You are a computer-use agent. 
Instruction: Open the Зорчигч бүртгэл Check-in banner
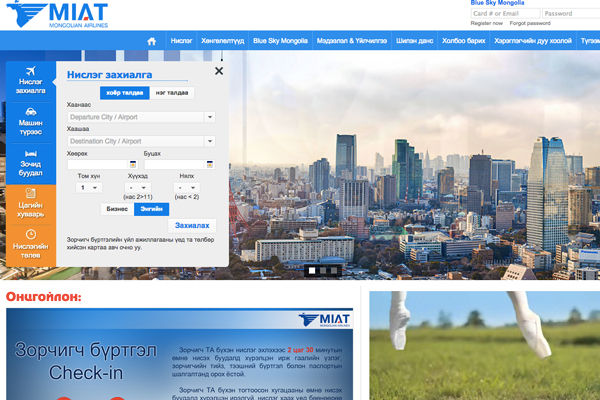(179, 354)
